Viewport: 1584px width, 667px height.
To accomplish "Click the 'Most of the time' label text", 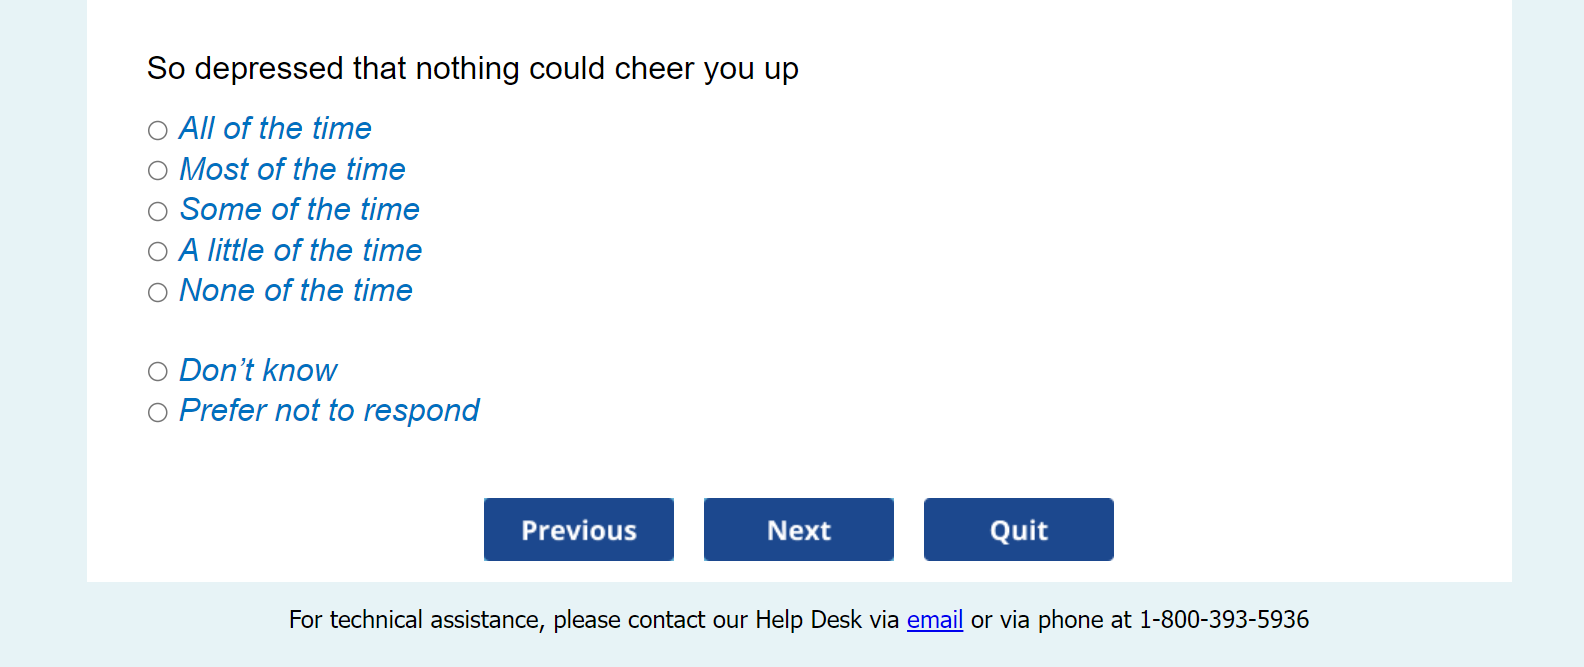I will 292,170.
